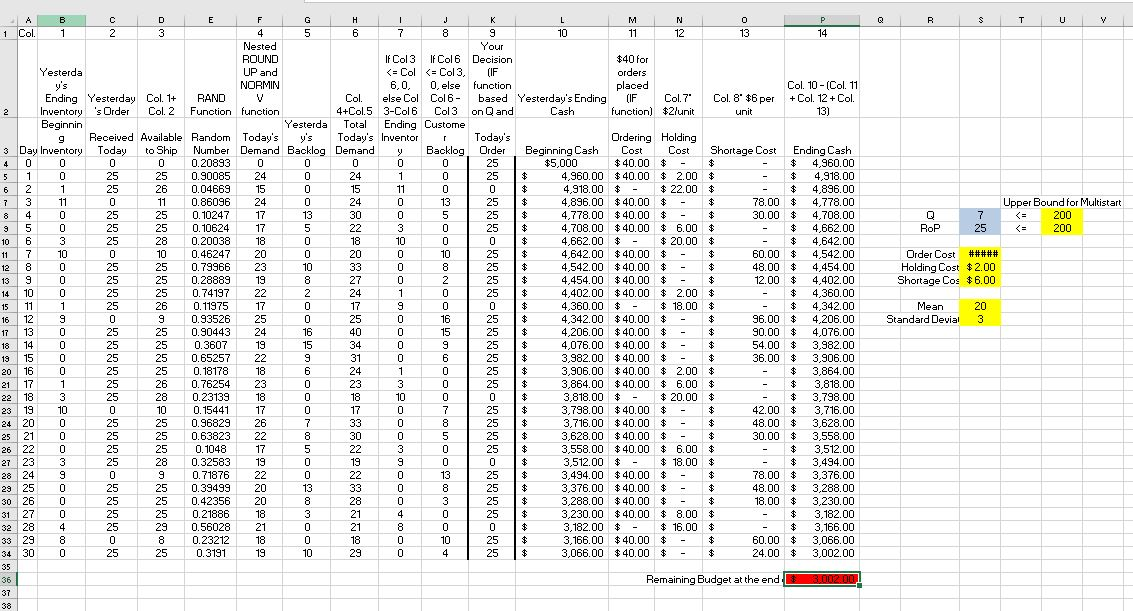The width and height of the screenshot is (1133, 611).
Task: Click the 'Upper Bound for Multistart' label
Action: pos(1062,202)
